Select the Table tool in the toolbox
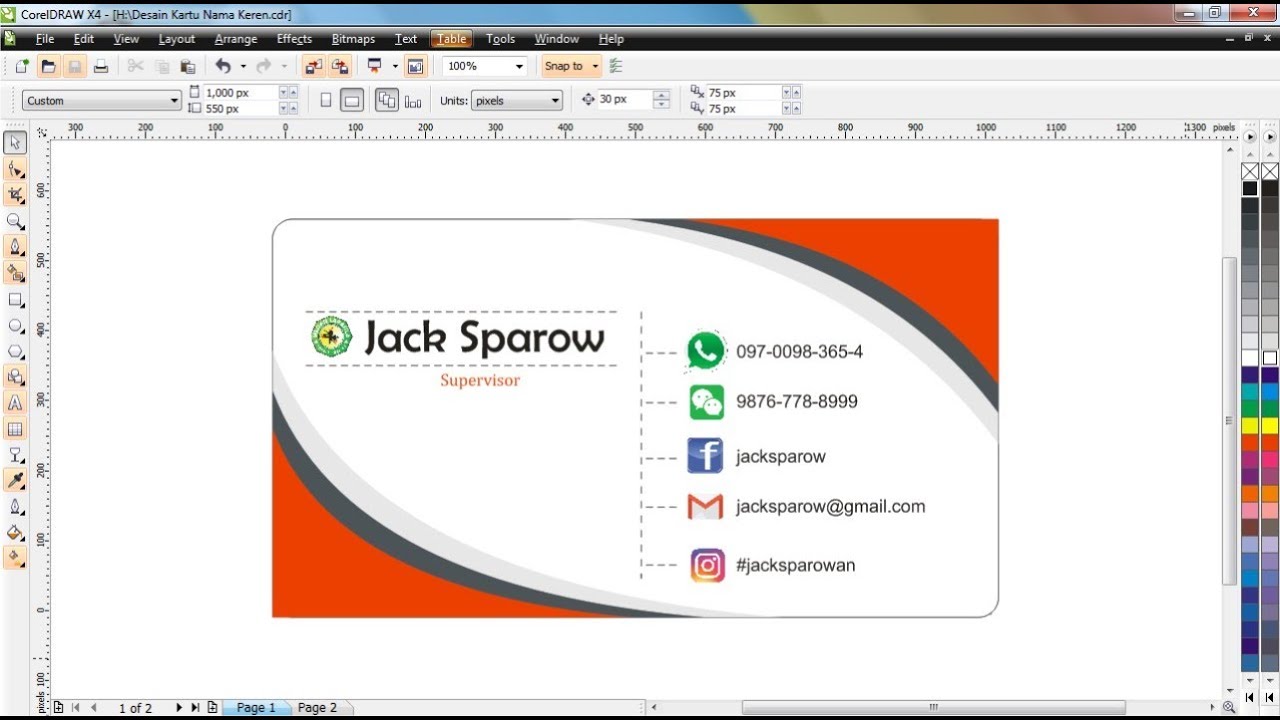Viewport: 1280px width, 720px height. click(15, 429)
